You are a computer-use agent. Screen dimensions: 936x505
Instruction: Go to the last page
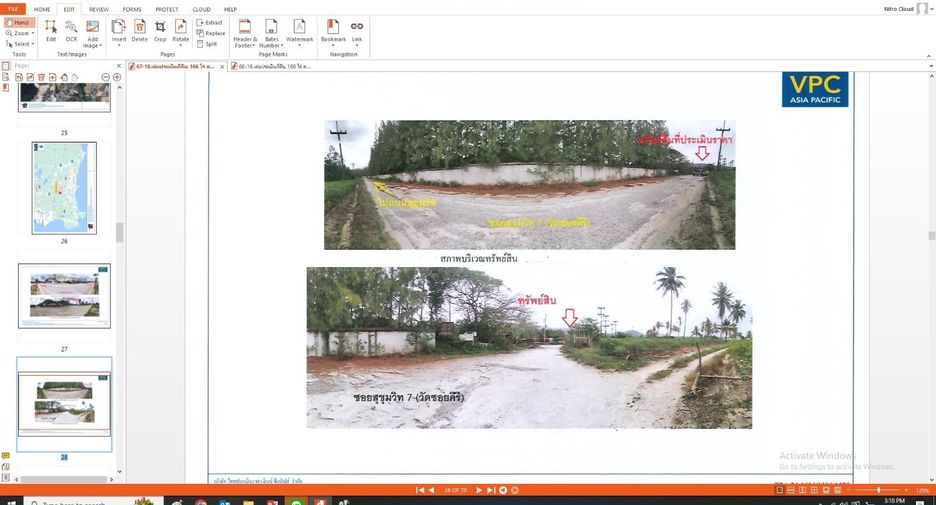(x=491, y=490)
